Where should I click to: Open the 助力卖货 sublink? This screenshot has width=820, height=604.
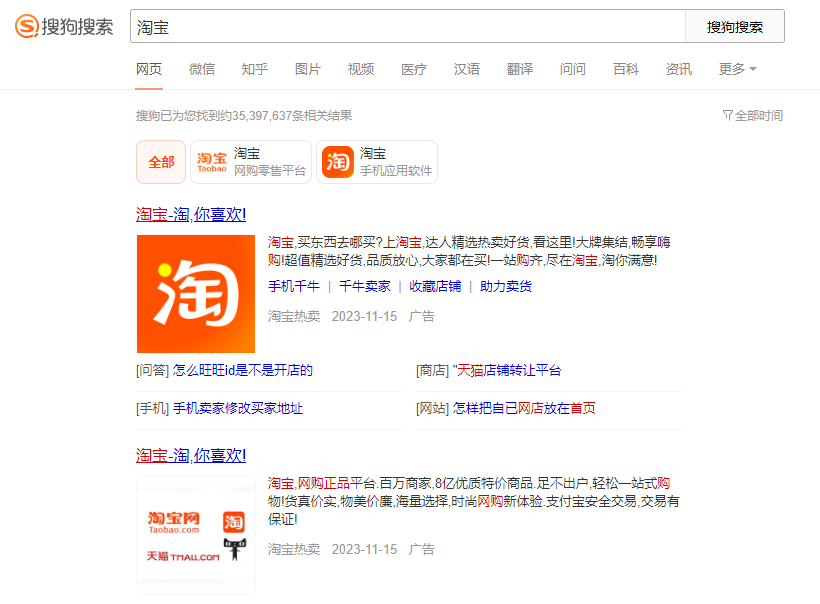[x=506, y=287]
